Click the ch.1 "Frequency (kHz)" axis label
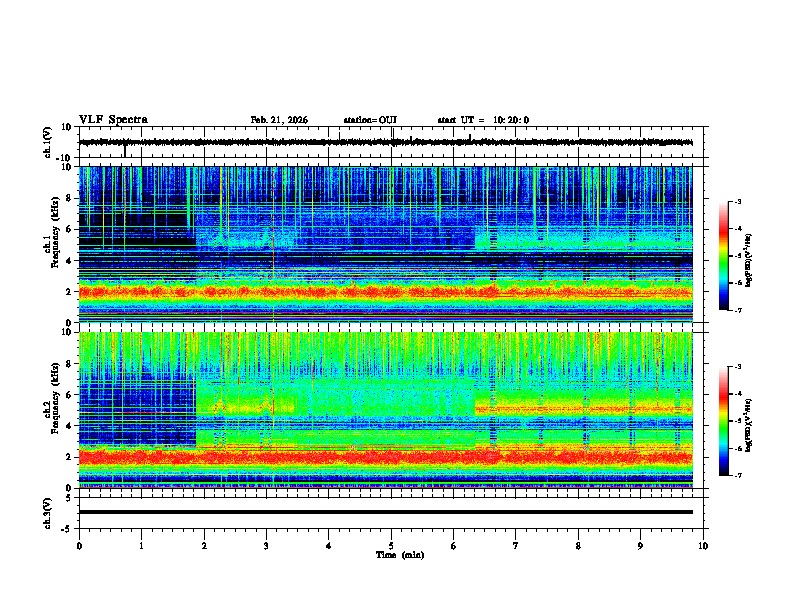The image size is (792, 612). tap(56, 232)
